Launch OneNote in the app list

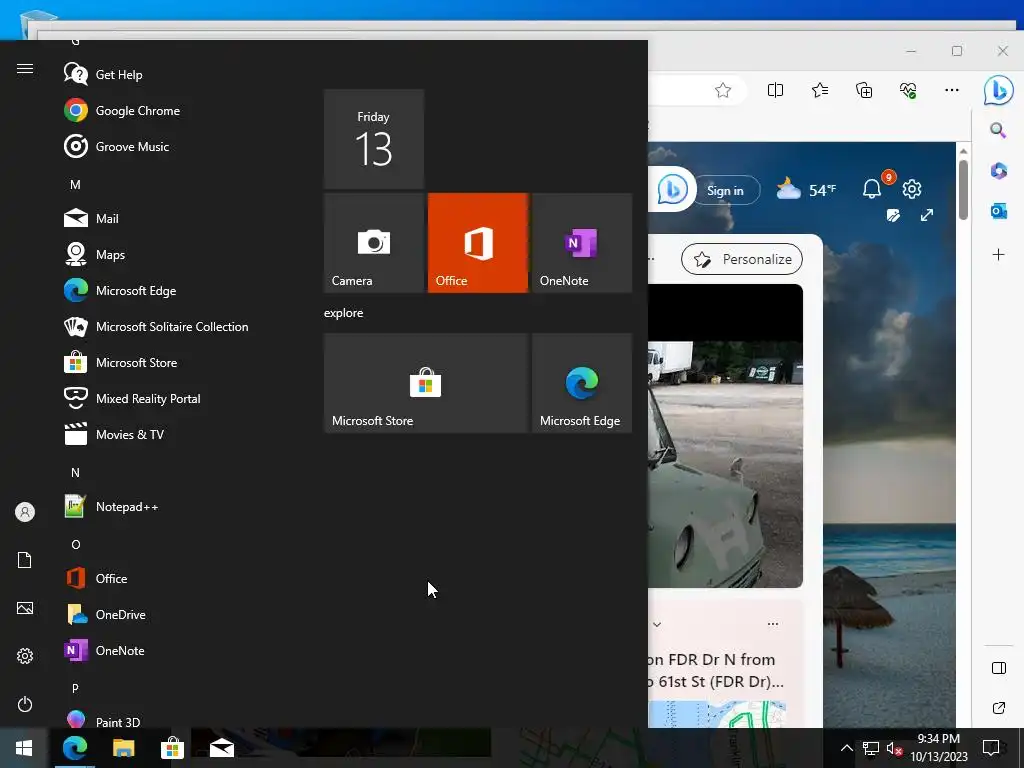(157, 650)
